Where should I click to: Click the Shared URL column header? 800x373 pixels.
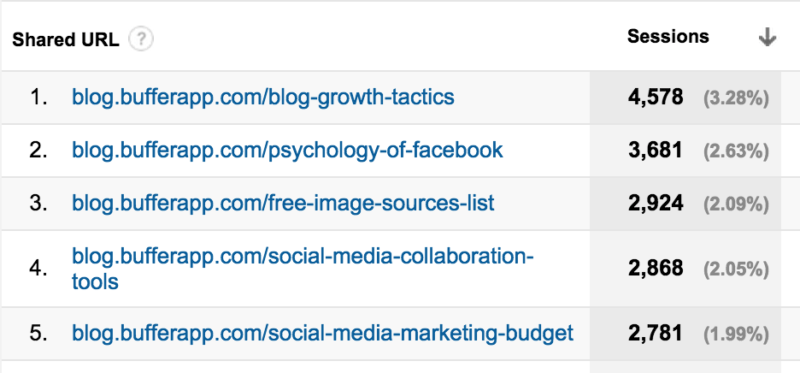click(65, 40)
